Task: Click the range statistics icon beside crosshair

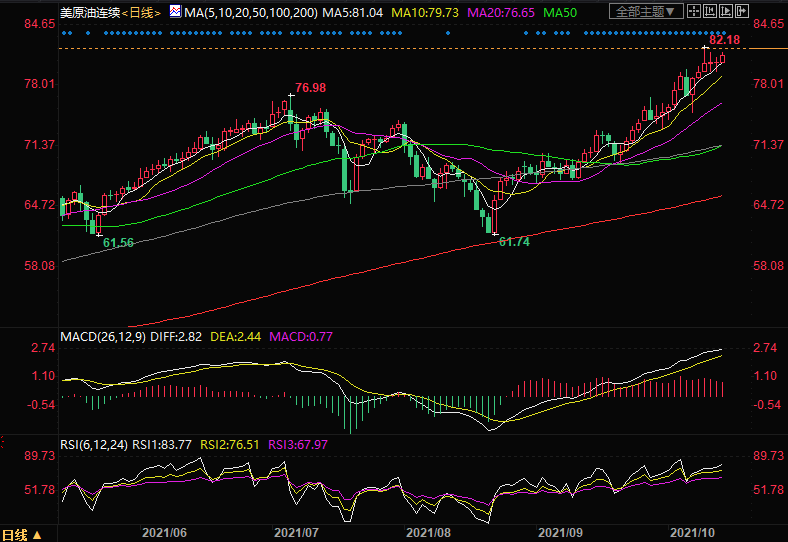Action: (x=709, y=12)
